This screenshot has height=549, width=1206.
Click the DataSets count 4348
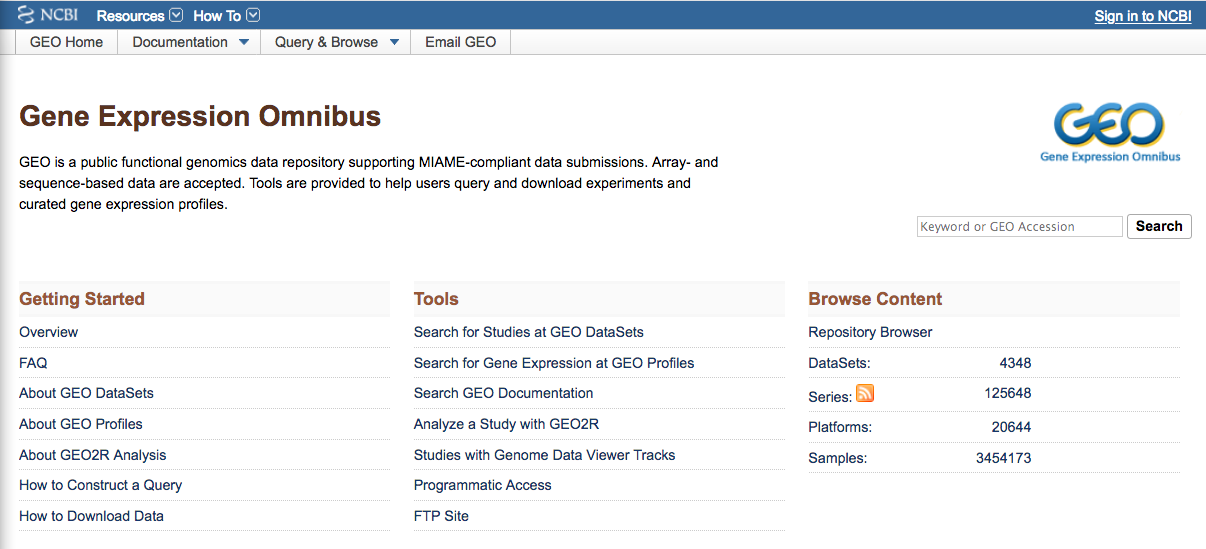(1015, 363)
